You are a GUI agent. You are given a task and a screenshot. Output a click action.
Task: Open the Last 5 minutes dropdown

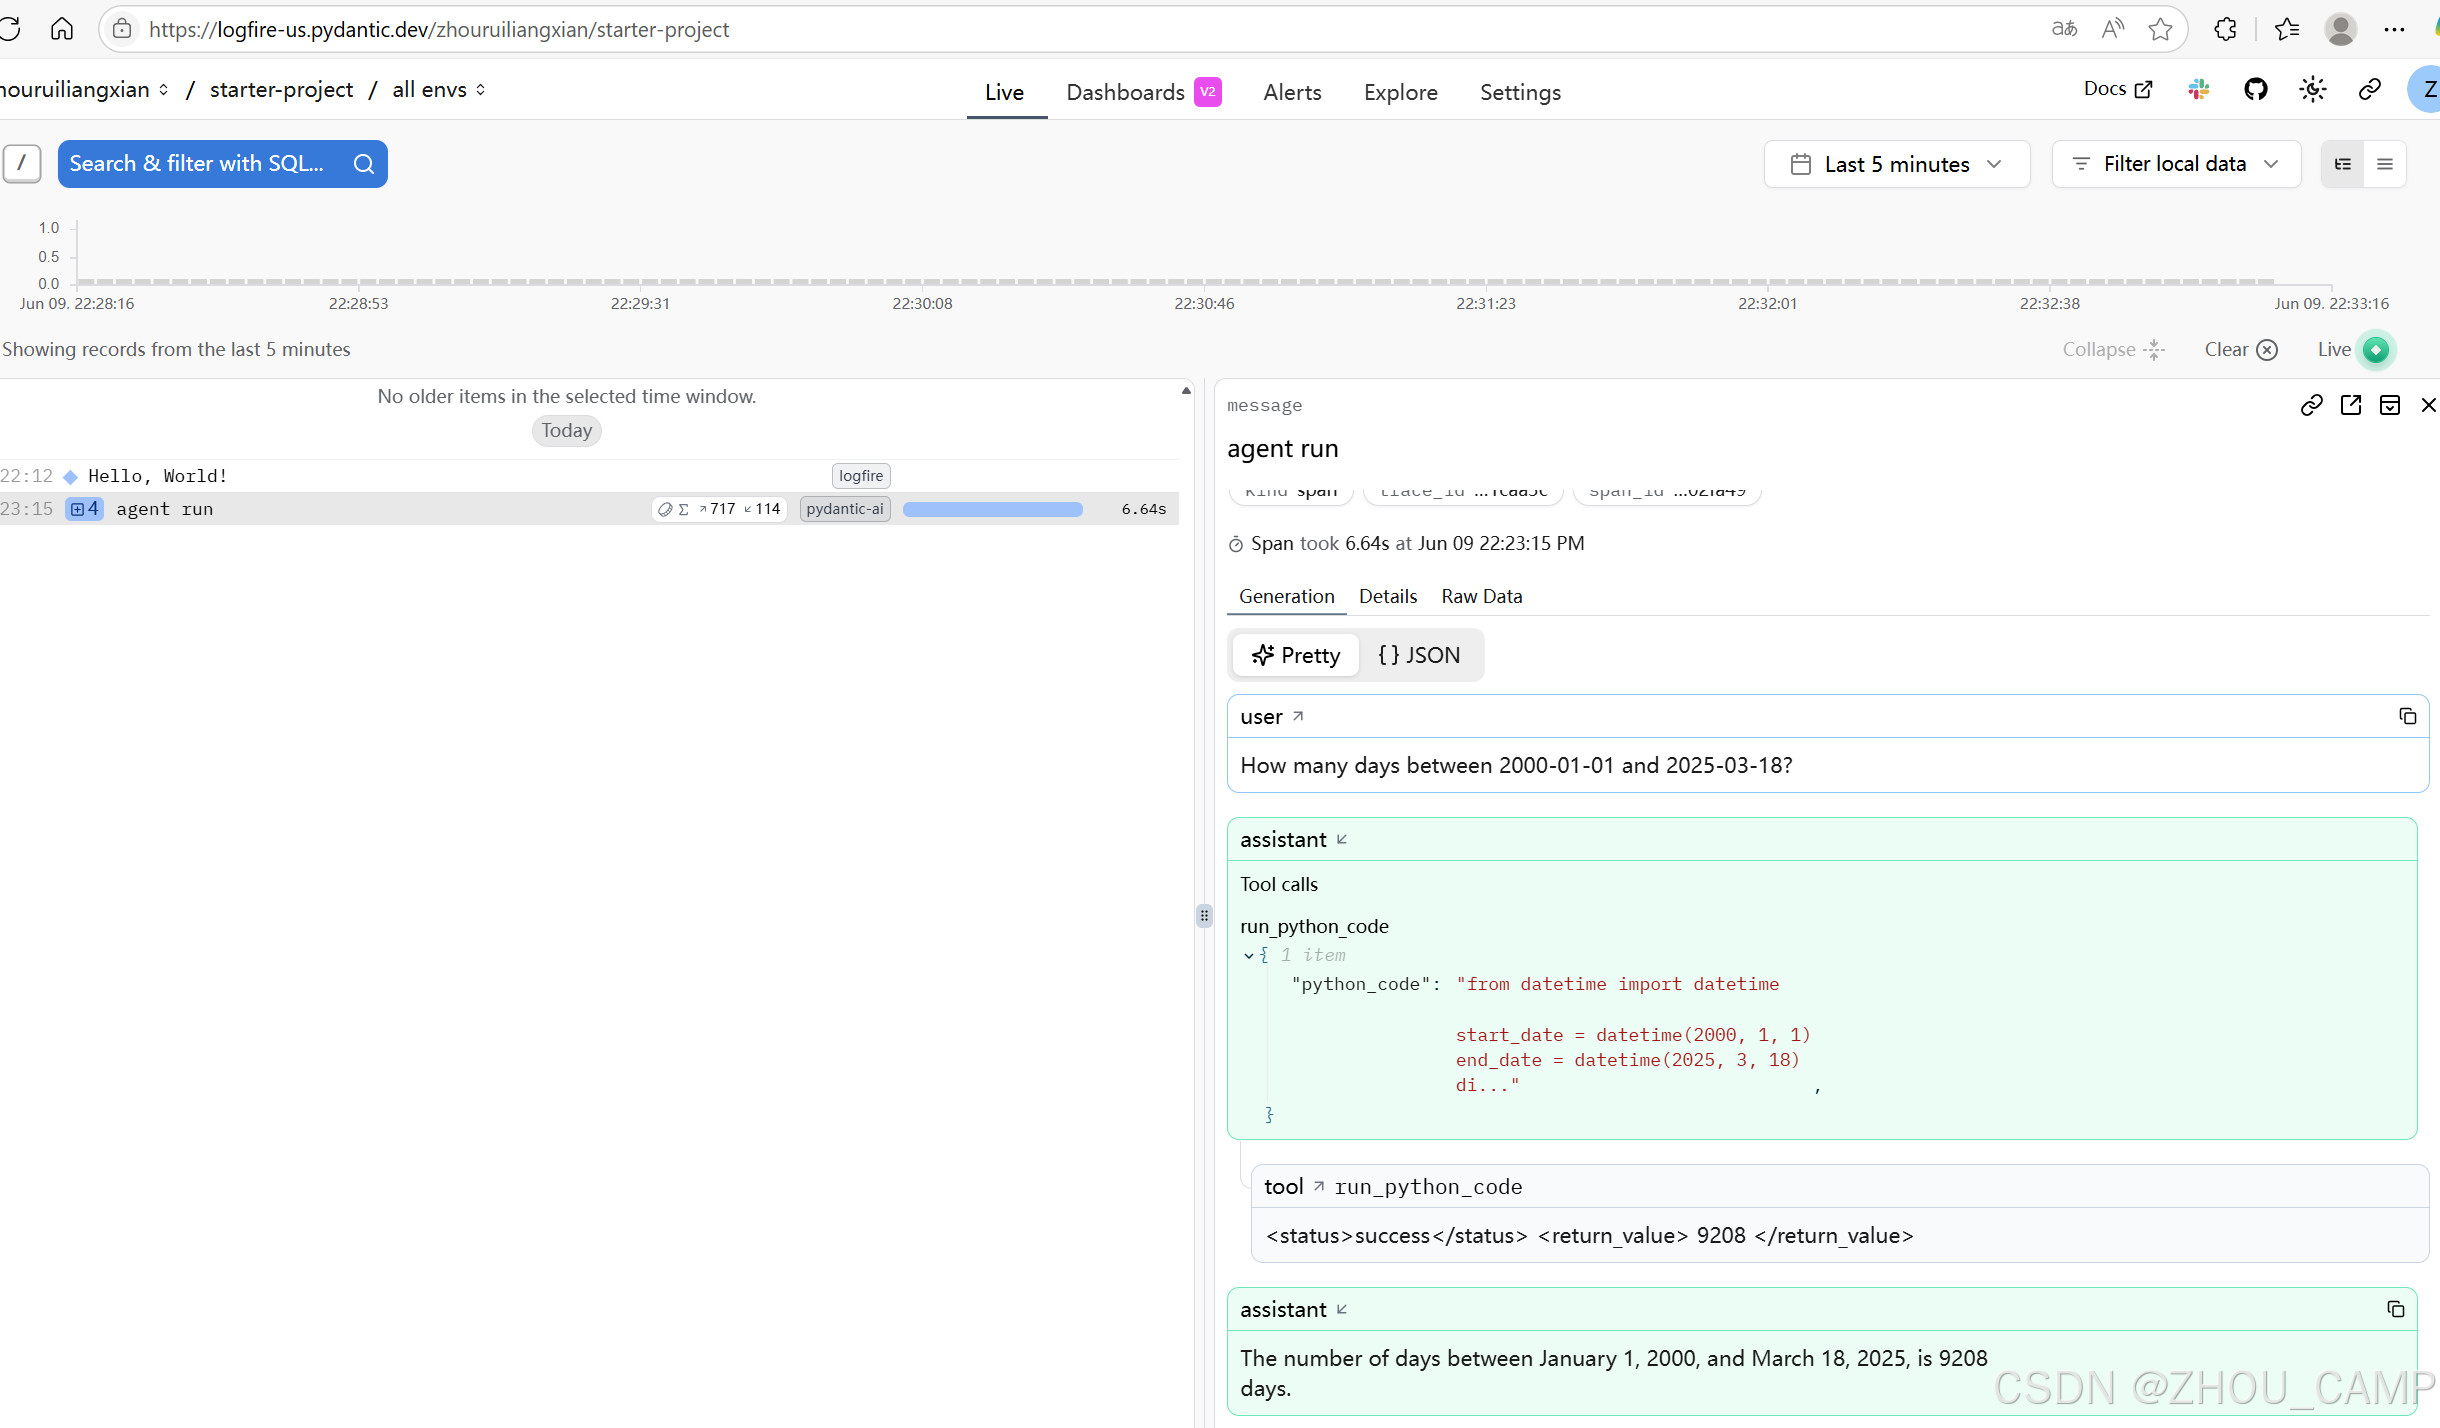[1896, 164]
